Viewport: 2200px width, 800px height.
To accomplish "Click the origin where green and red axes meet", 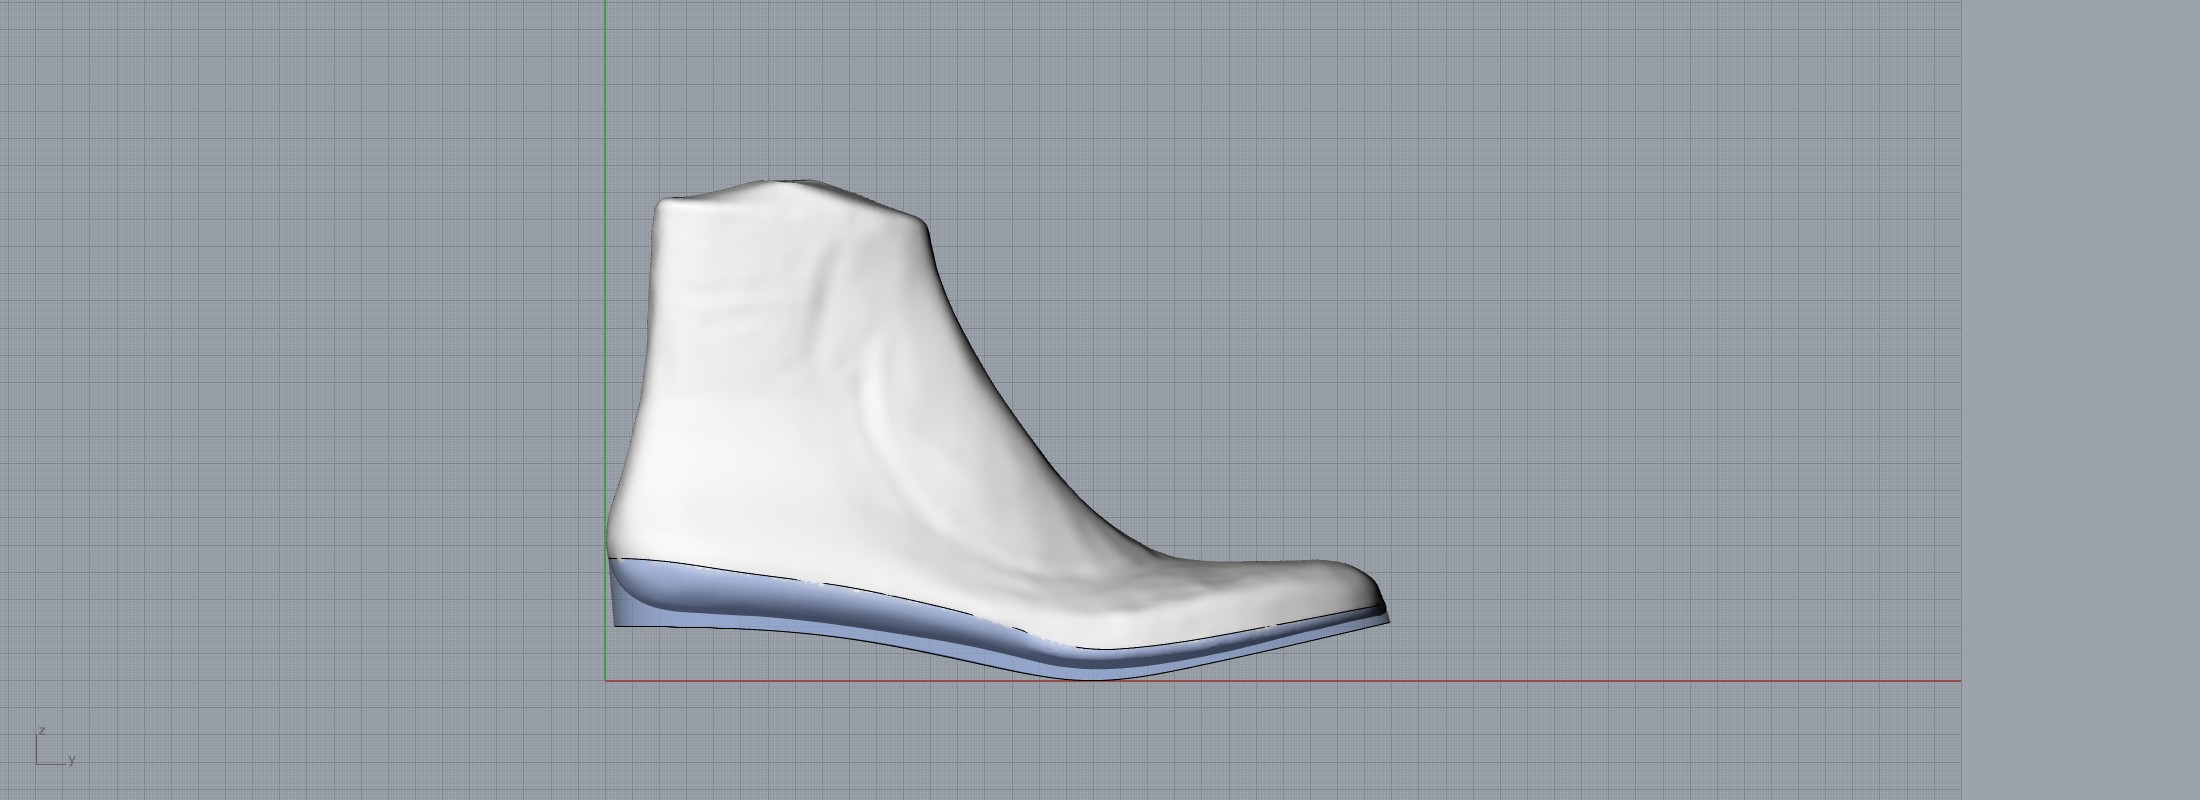I will click(605, 681).
